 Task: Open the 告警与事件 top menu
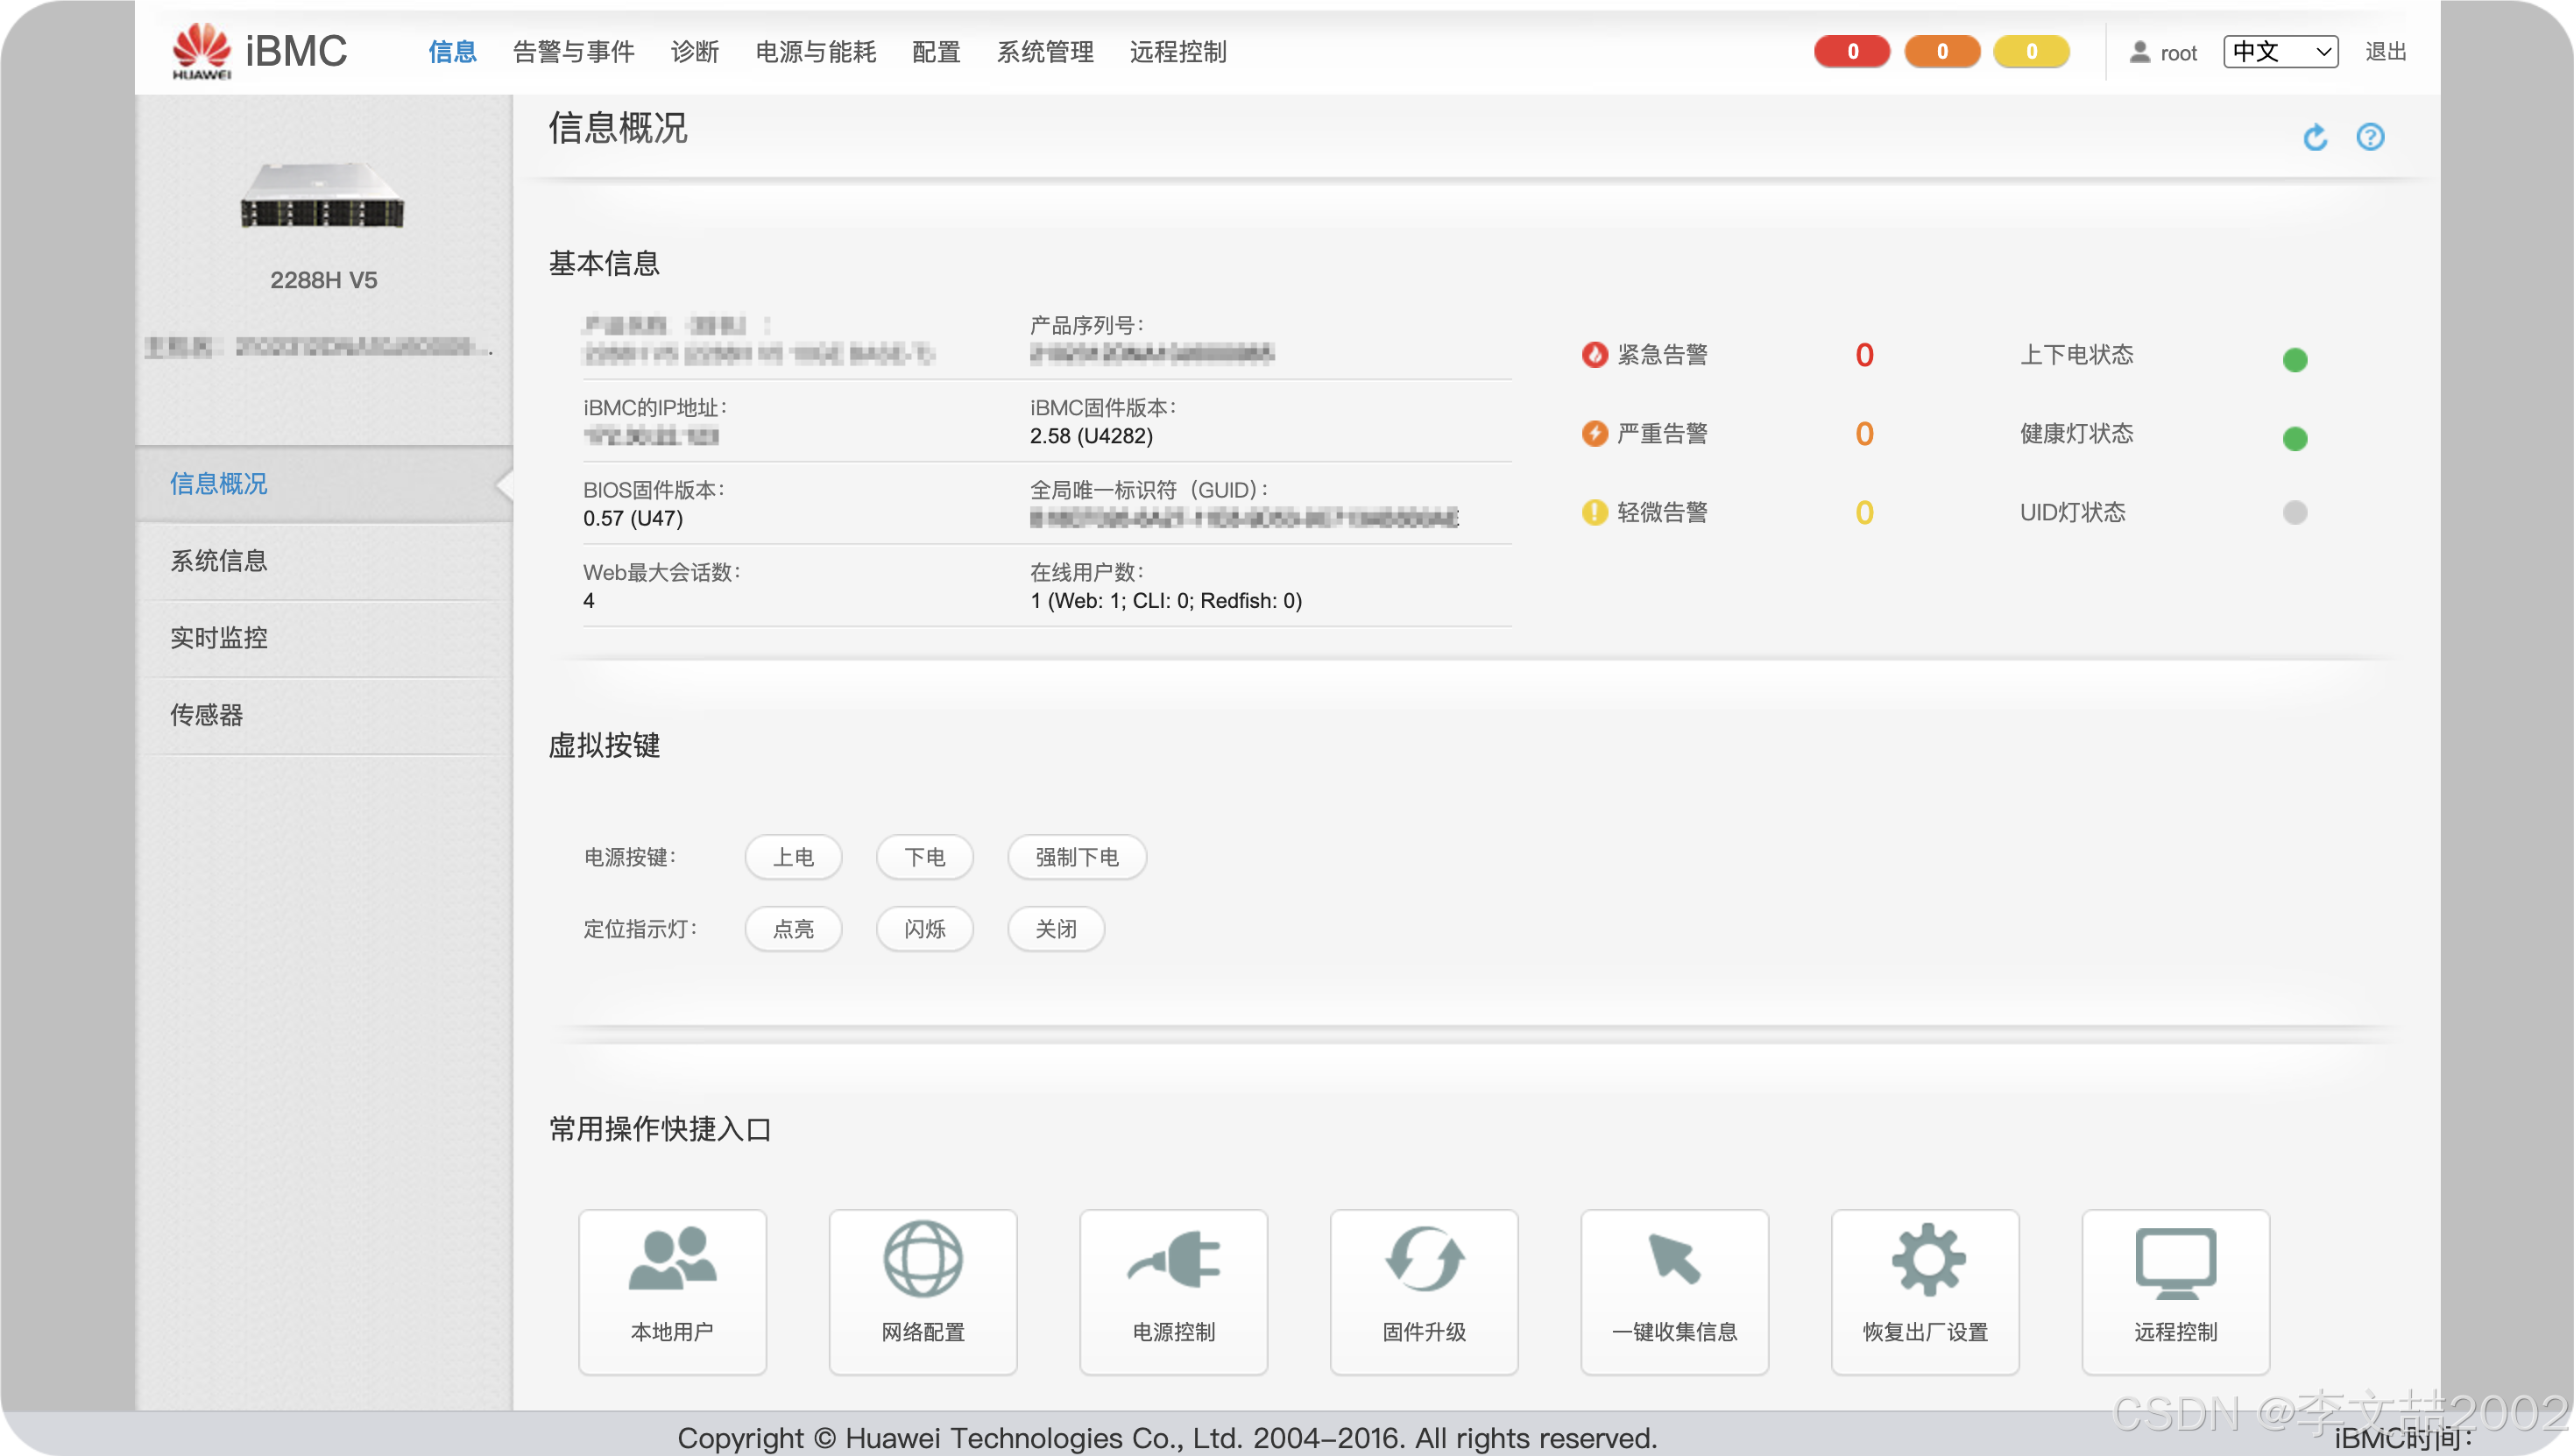coord(574,52)
